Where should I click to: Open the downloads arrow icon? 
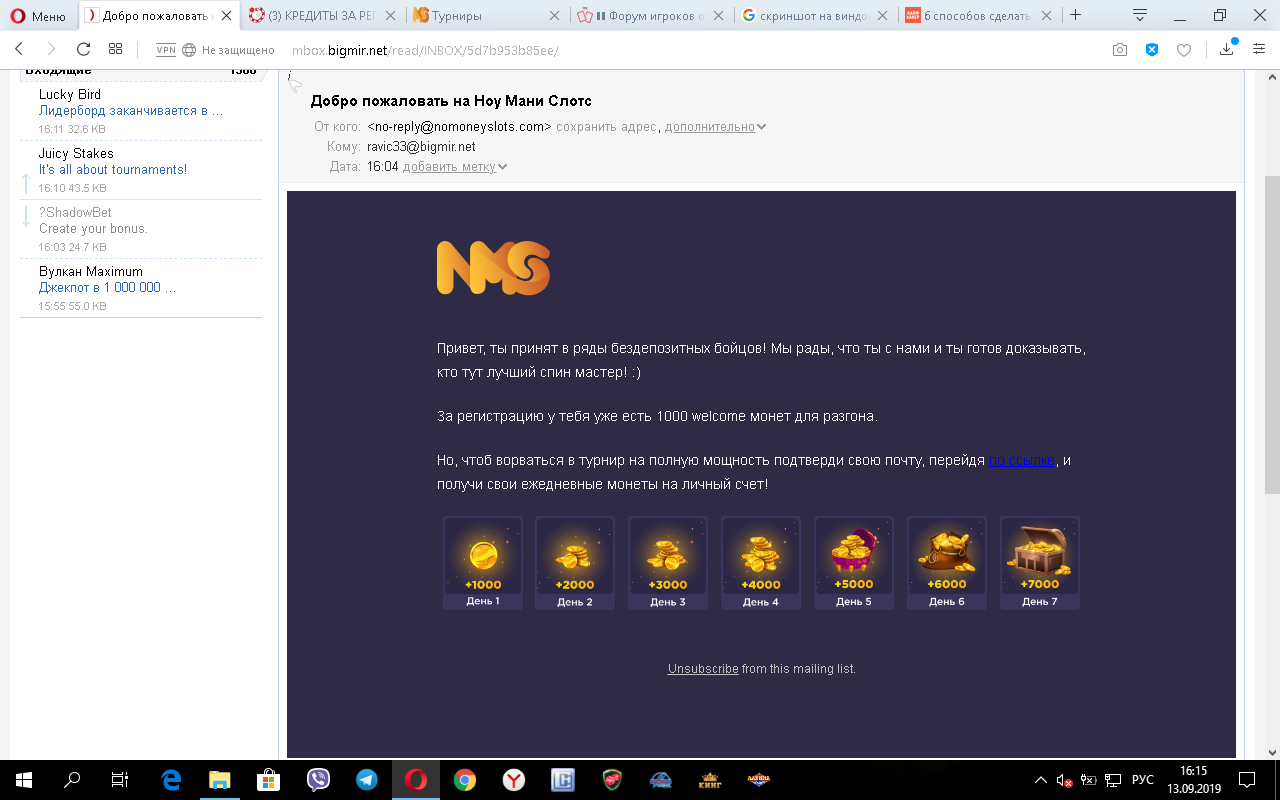(x=1227, y=49)
